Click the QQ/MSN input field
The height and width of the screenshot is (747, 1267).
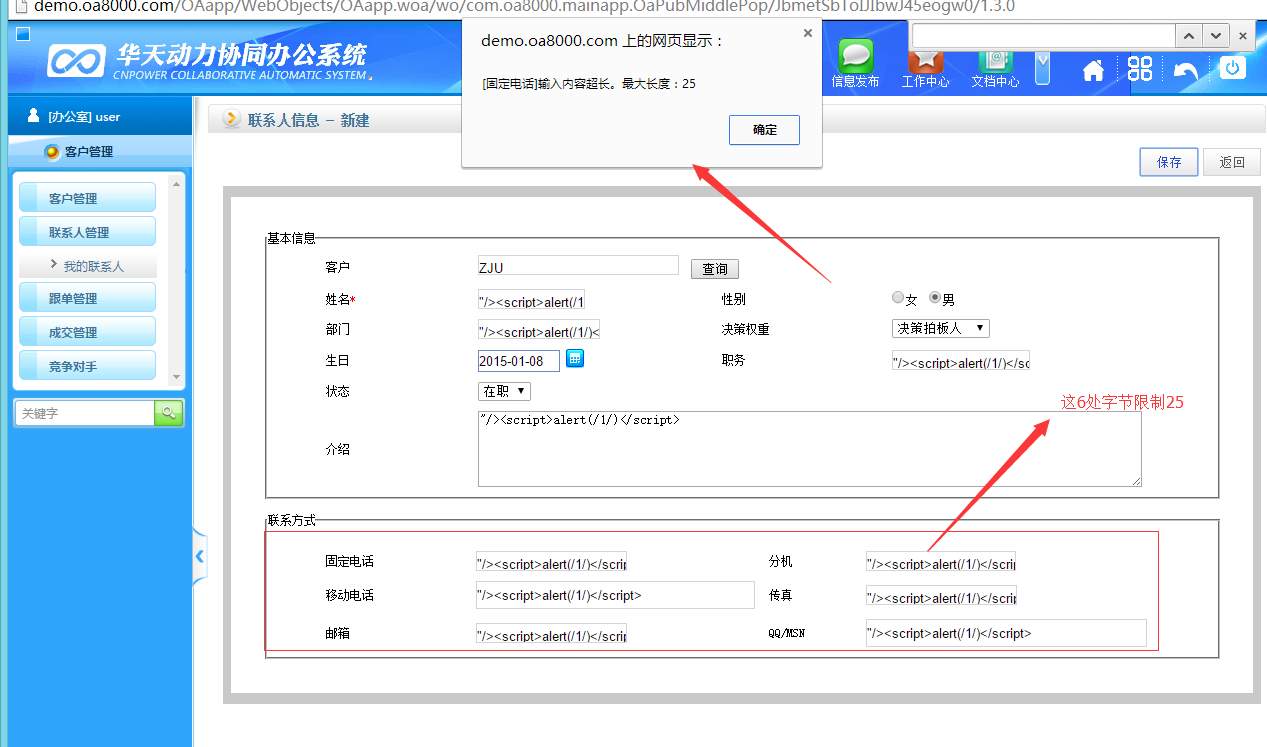coord(1006,633)
